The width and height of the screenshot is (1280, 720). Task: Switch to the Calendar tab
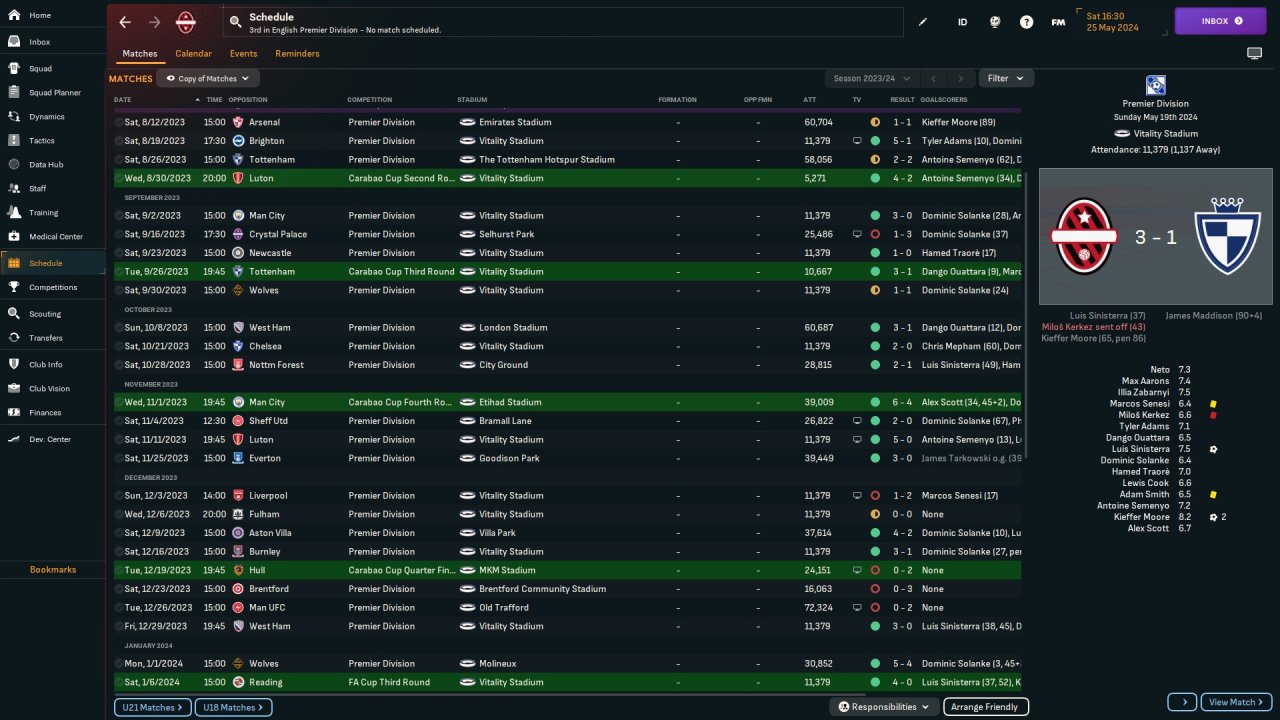click(193, 54)
